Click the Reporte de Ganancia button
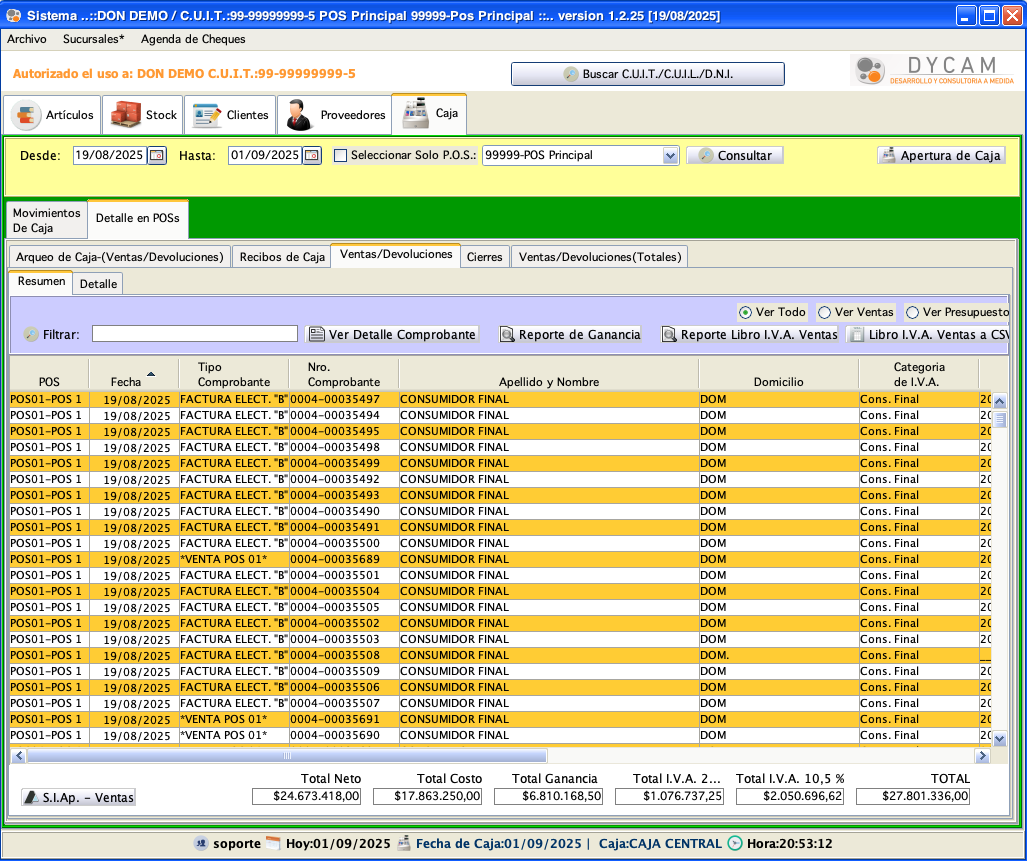The image size is (1027, 861). pyautogui.click(x=570, y=334)
